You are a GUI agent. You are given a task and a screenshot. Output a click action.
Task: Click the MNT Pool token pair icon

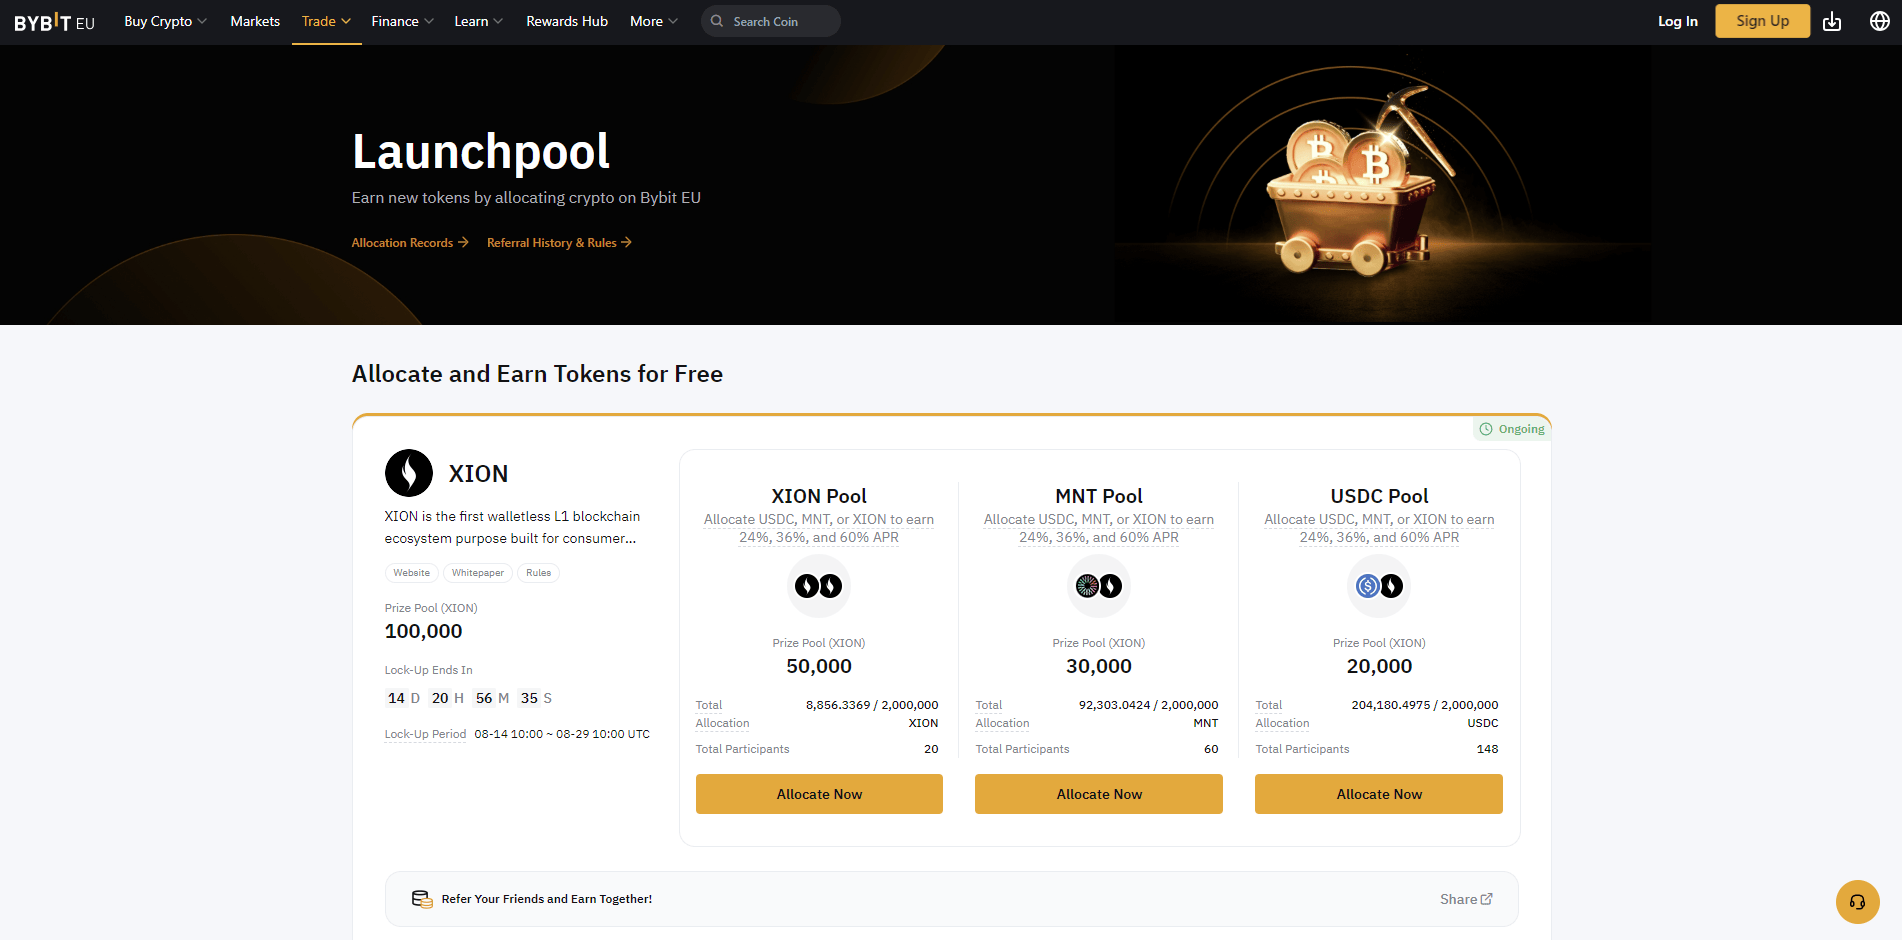1099,586
